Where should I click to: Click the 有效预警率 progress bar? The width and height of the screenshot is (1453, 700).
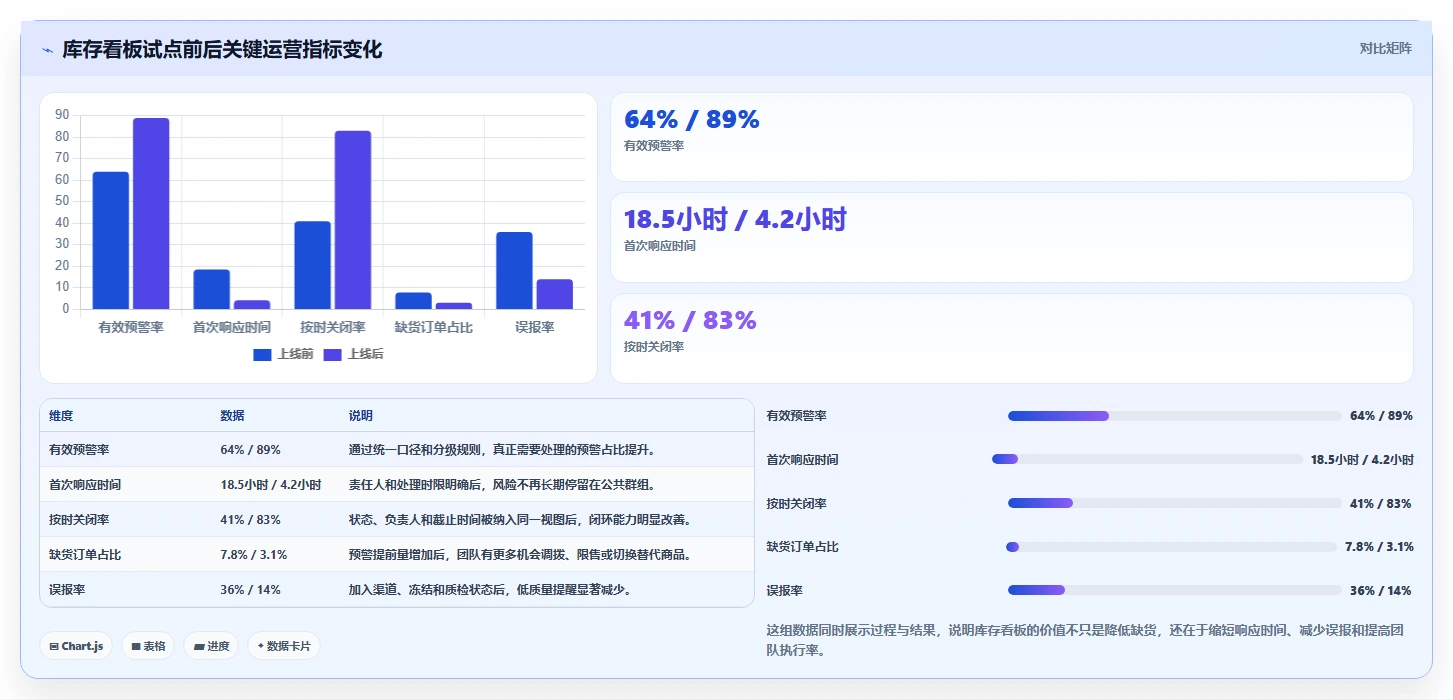click(x=1175, y=416)
